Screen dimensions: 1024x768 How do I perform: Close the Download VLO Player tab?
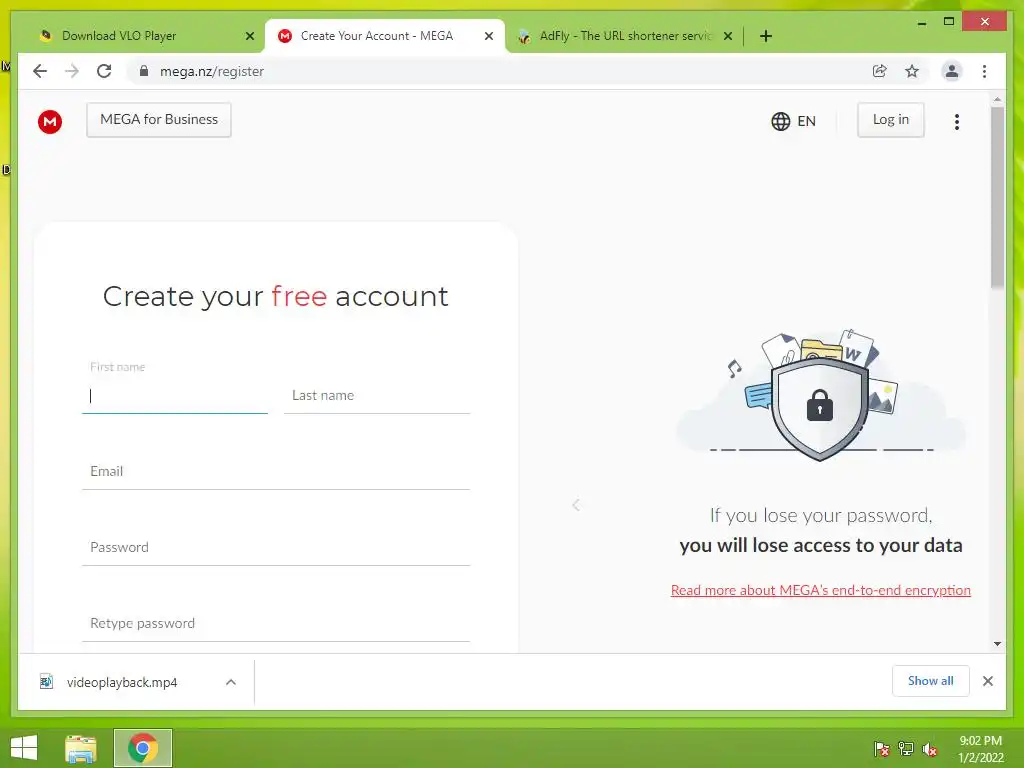(249, 37)
